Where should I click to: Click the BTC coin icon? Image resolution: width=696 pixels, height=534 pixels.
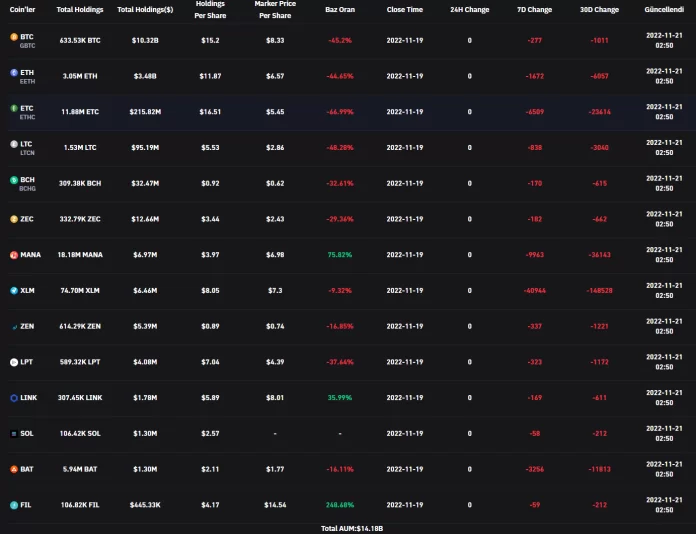[x=13, y=40]
